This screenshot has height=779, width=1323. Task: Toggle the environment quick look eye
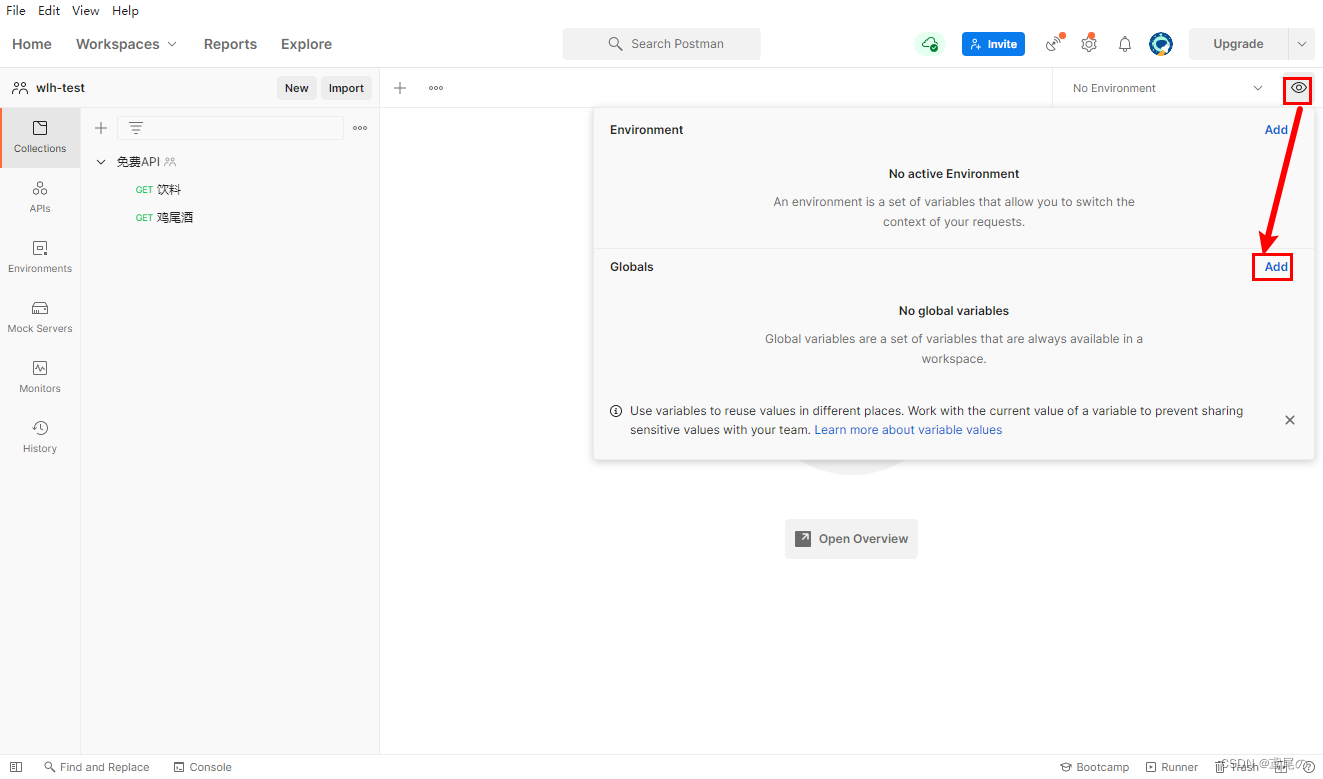[x=1298, y=89]
